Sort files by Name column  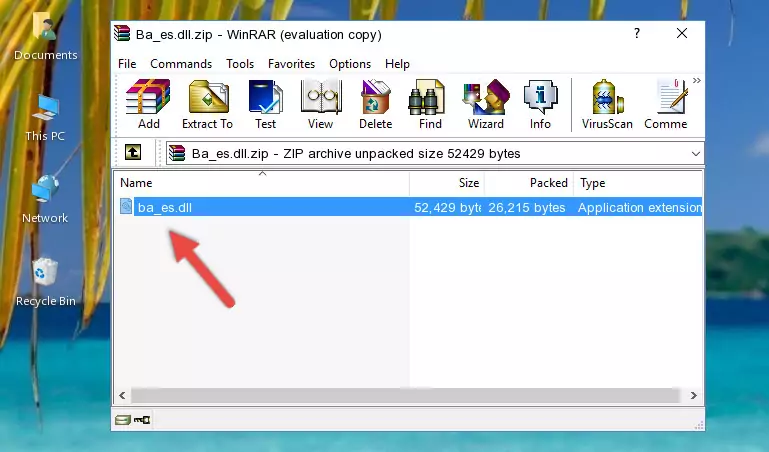(x=262, y=183)
